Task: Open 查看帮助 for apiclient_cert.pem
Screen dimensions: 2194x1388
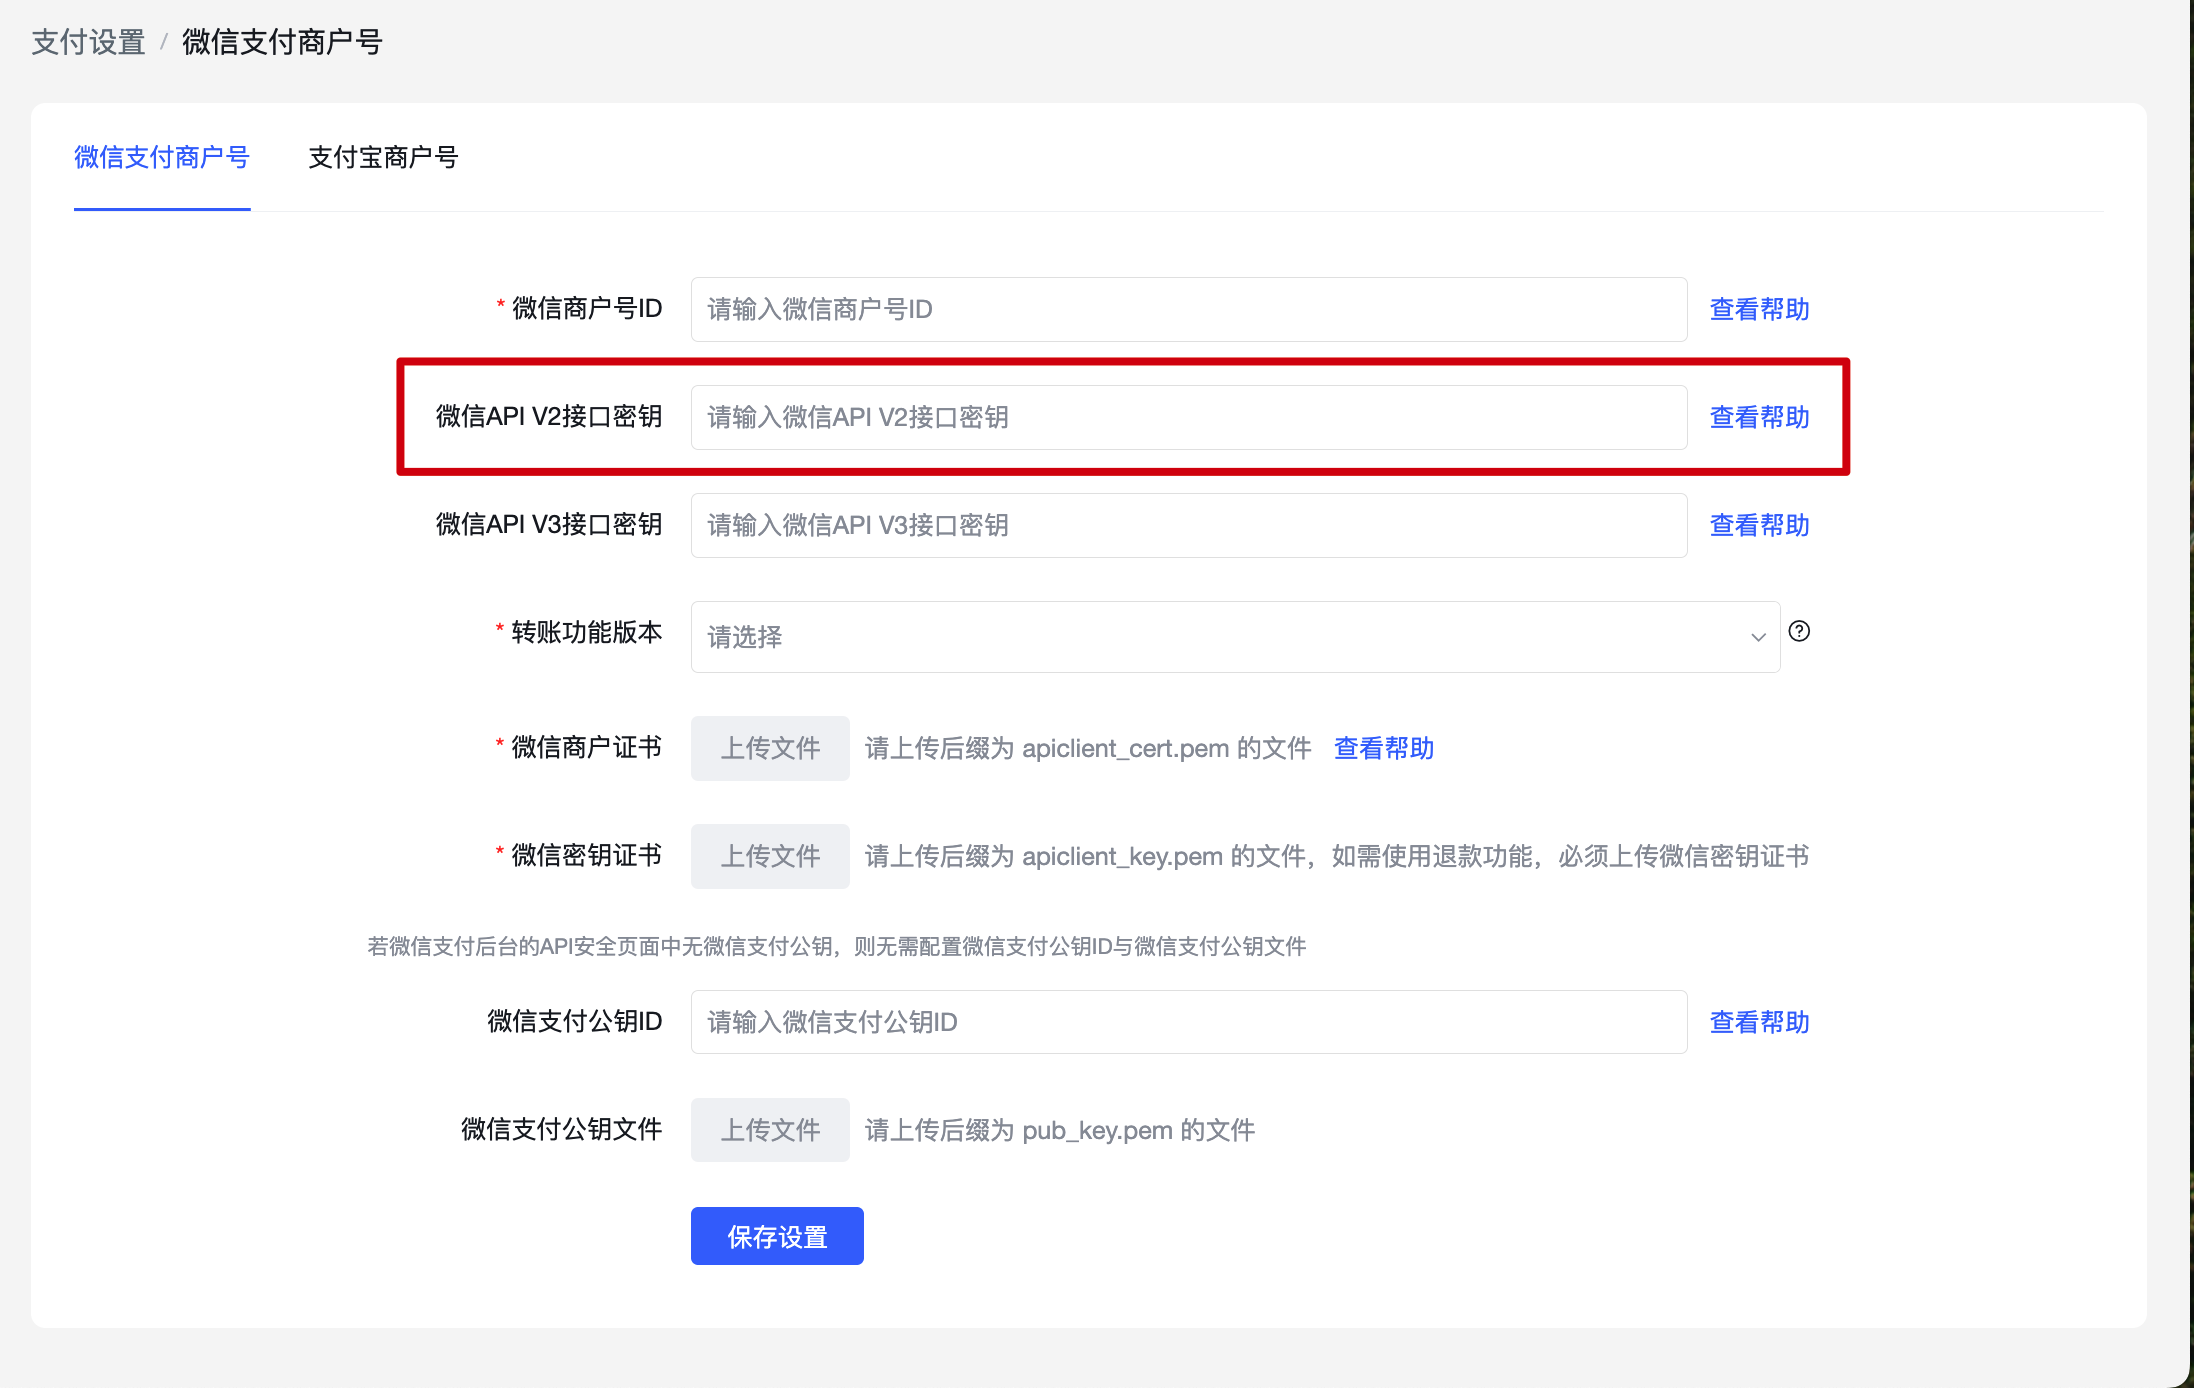Action: 1384,748
